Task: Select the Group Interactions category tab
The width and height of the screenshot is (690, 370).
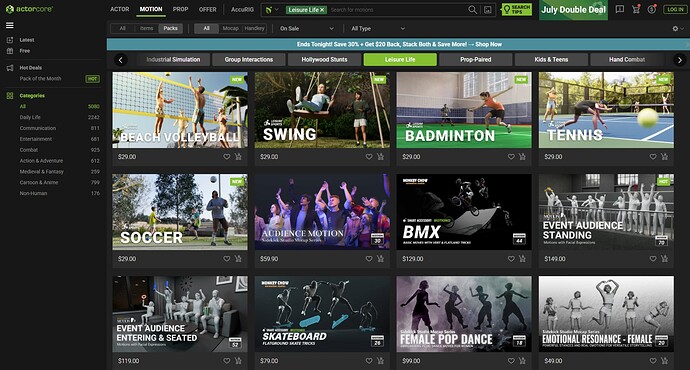Action: (x=249, y=59)
